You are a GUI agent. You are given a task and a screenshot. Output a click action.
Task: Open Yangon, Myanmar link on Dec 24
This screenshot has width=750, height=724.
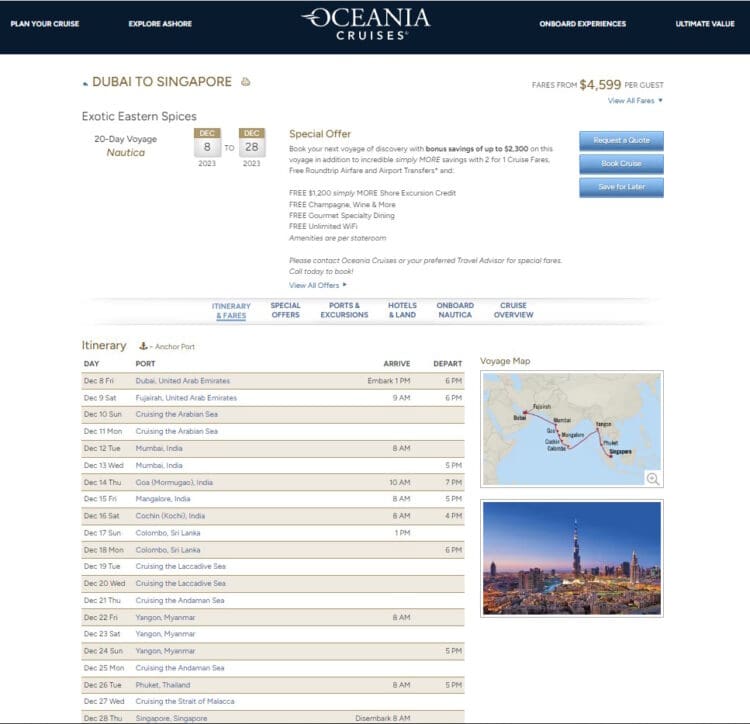(165, 651)
